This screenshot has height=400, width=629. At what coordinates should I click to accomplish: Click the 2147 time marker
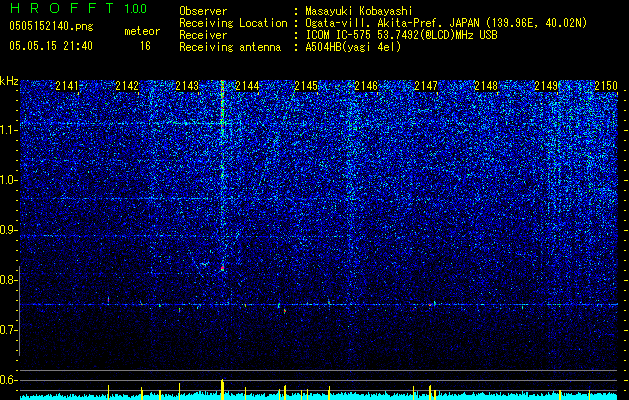point(426,86)
